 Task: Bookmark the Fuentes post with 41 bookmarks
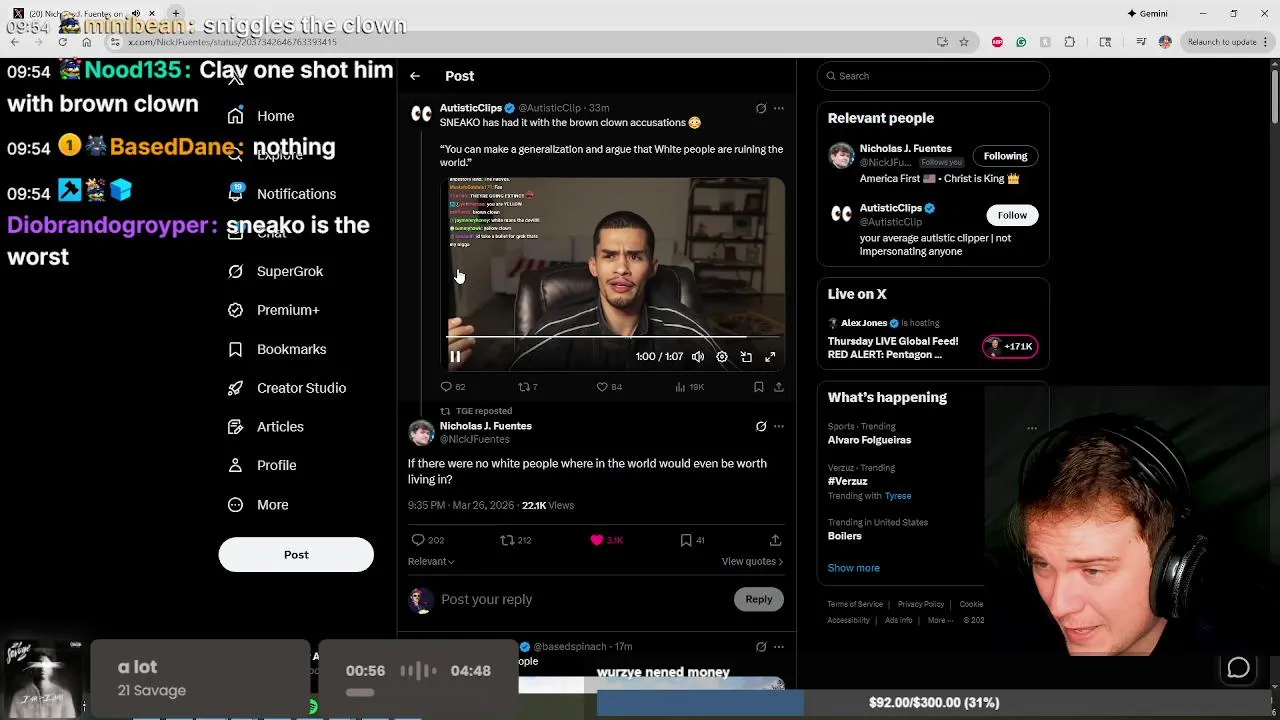[692, 540]
